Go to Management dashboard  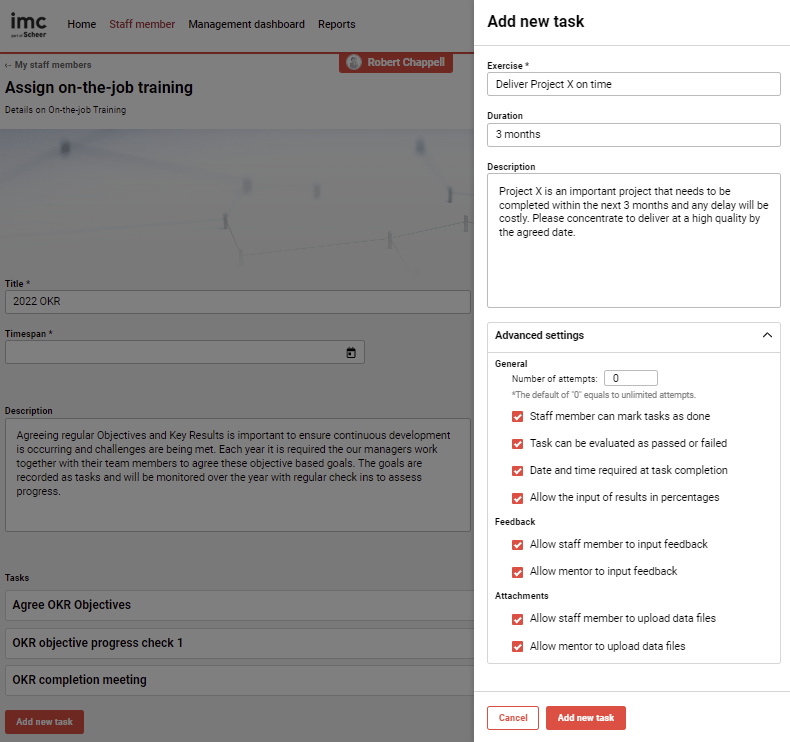tap(246, 24)
